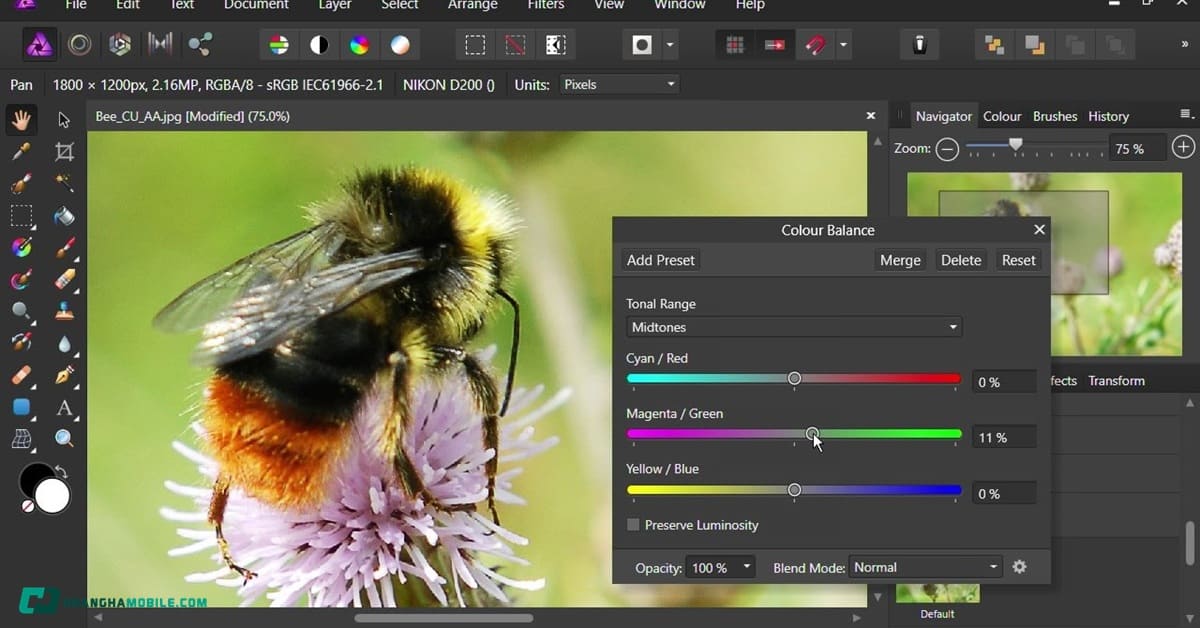Open the Export Persona
The image size is (1200, 628).
point(200,44)
